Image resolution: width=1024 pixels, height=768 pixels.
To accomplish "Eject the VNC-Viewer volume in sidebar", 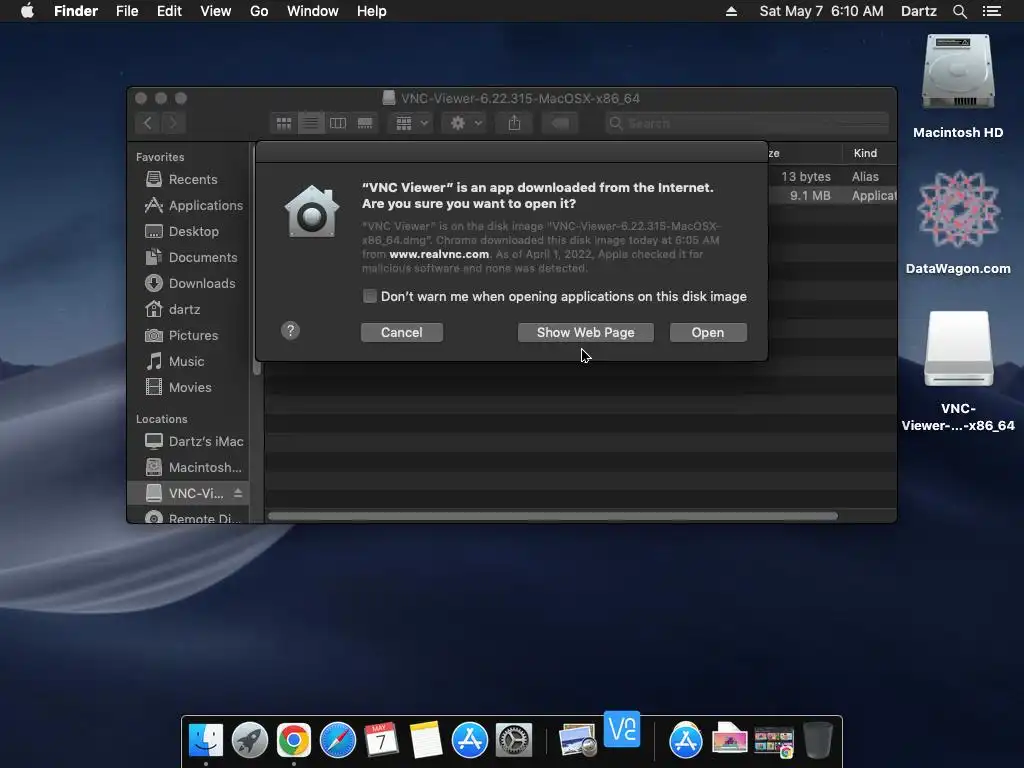I will [238, 493].
